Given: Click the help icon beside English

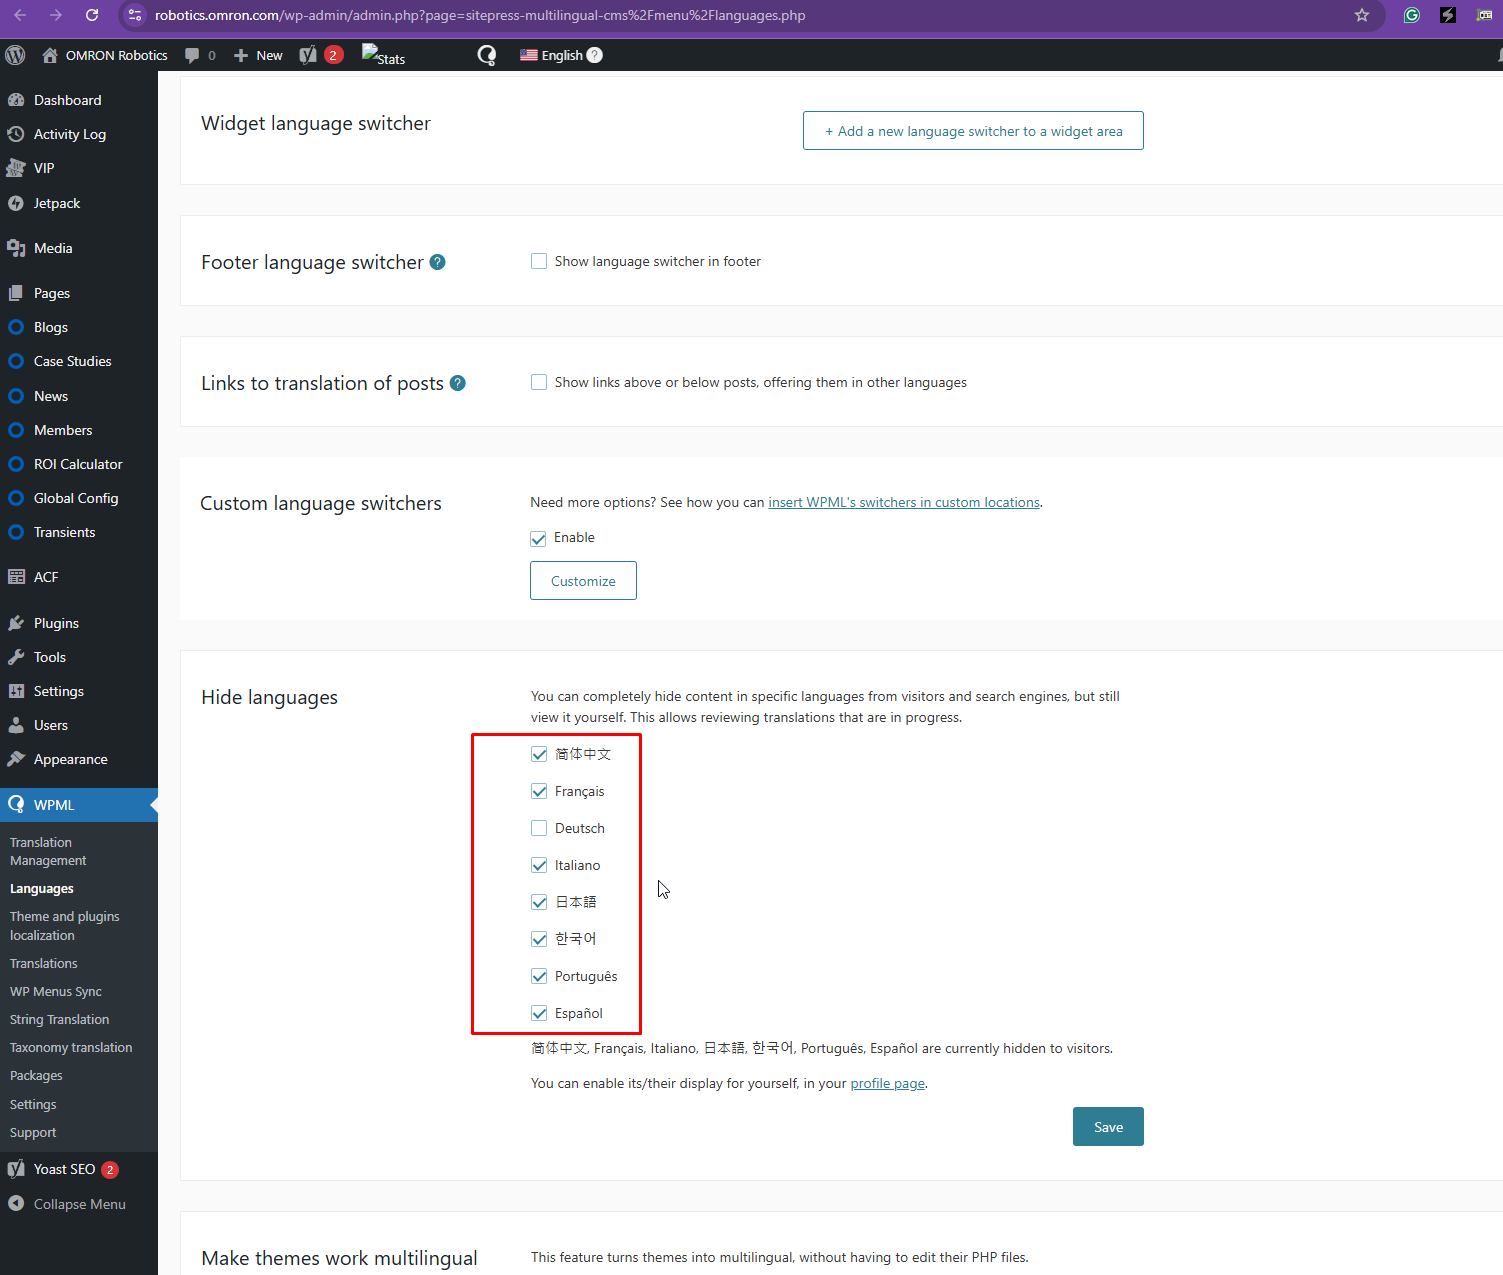Looking at the screenshot, I should 595,55.
